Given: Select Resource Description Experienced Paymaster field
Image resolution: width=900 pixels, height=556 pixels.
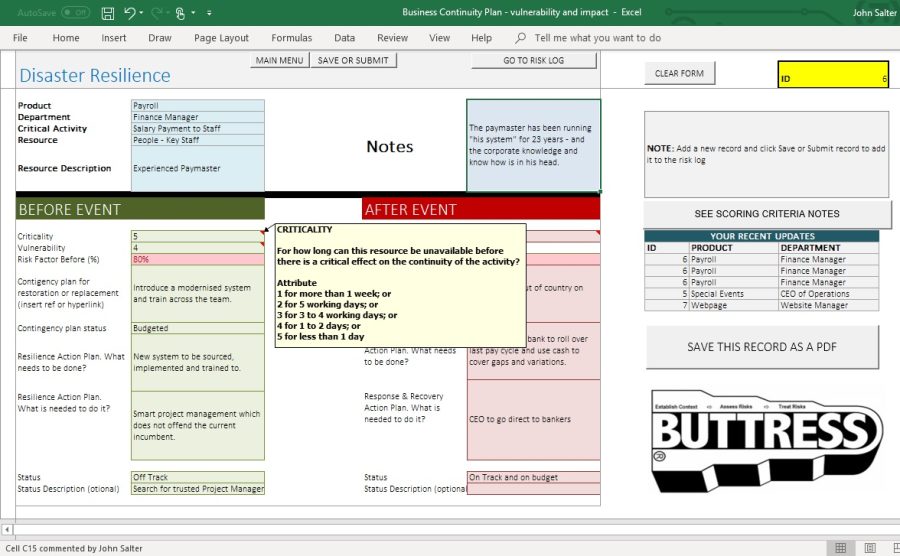Looking at the screenshot, I should [197, 168].
